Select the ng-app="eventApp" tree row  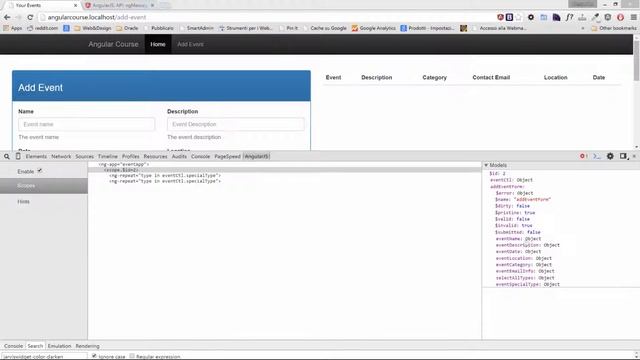click(124, 164)
